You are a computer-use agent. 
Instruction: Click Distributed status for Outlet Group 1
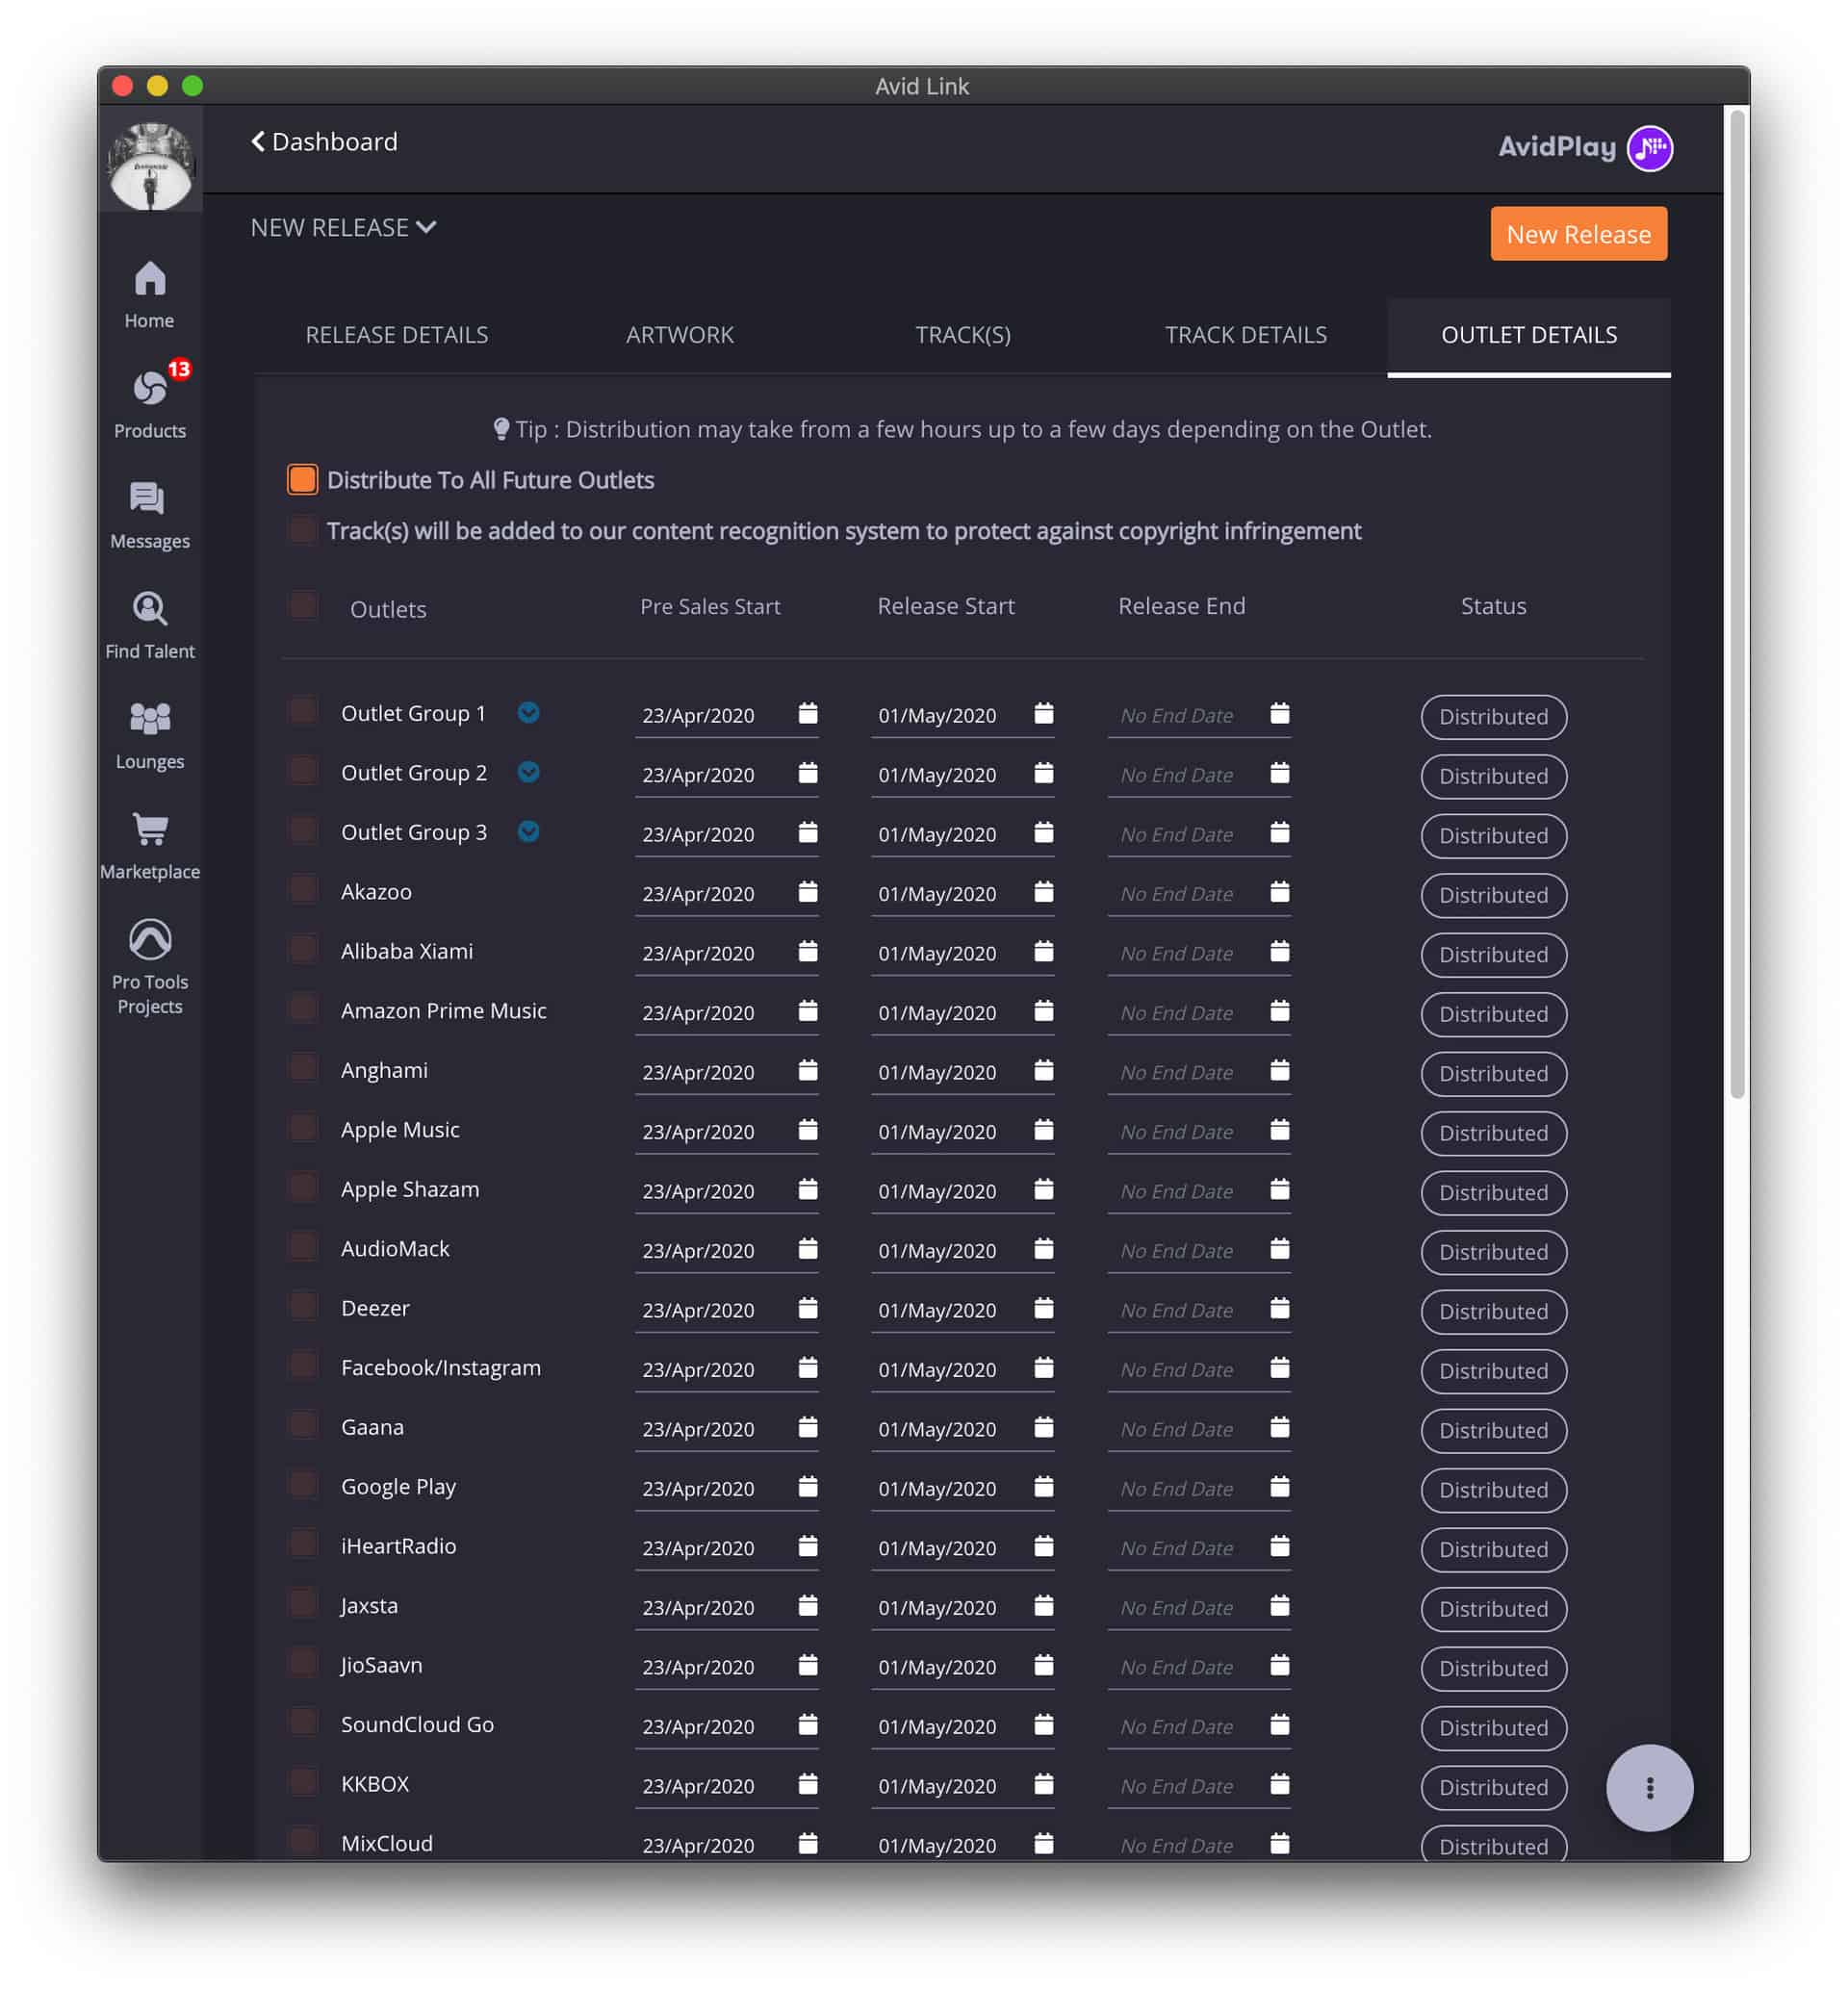click(x=1493, y=717)
